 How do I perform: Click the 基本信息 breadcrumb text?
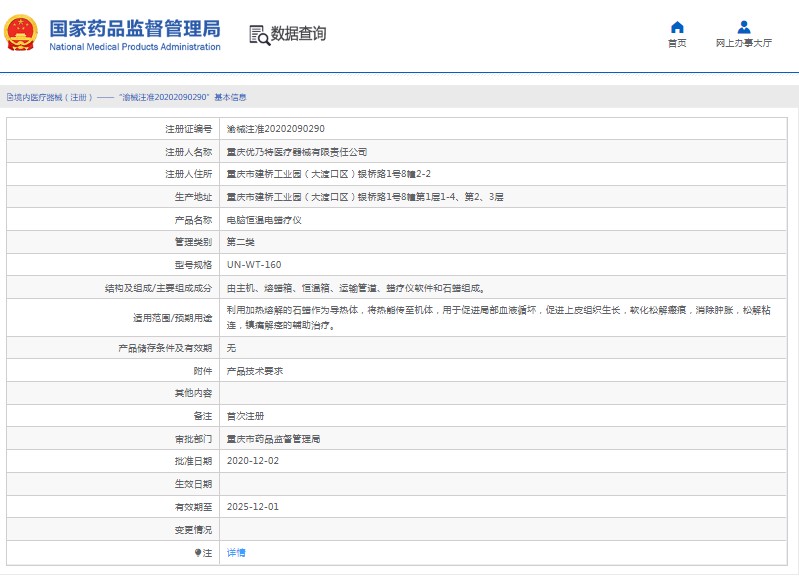pos(230,97)
